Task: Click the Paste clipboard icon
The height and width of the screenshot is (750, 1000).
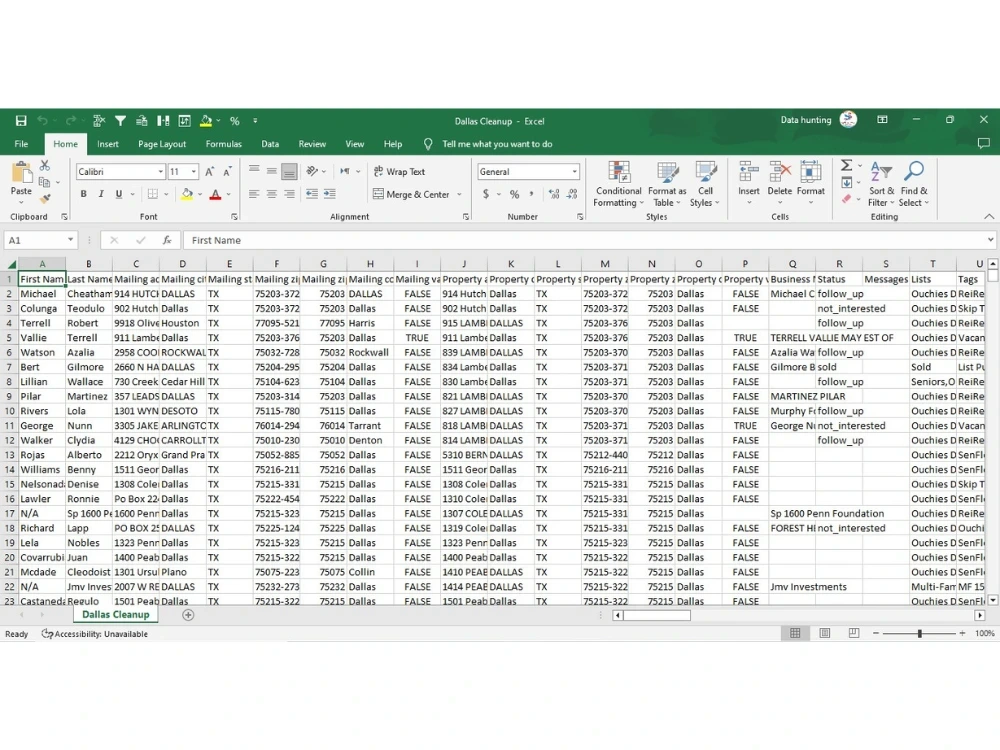Action: [21, 172]
